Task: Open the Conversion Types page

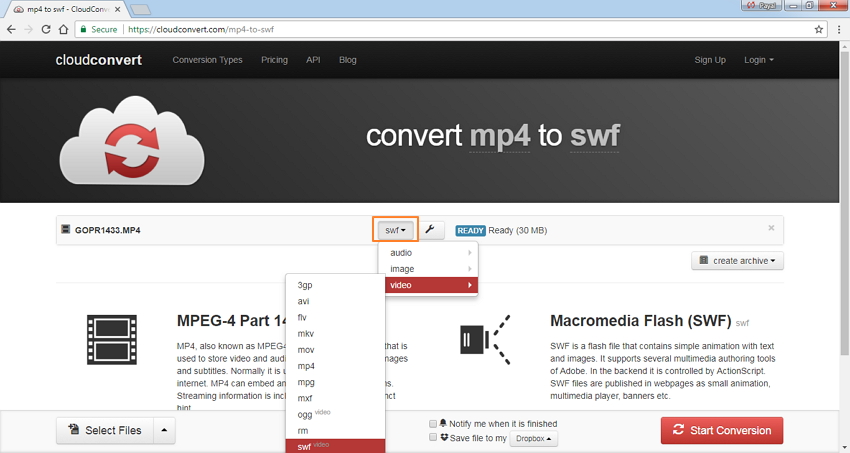Action: (207, 60)
